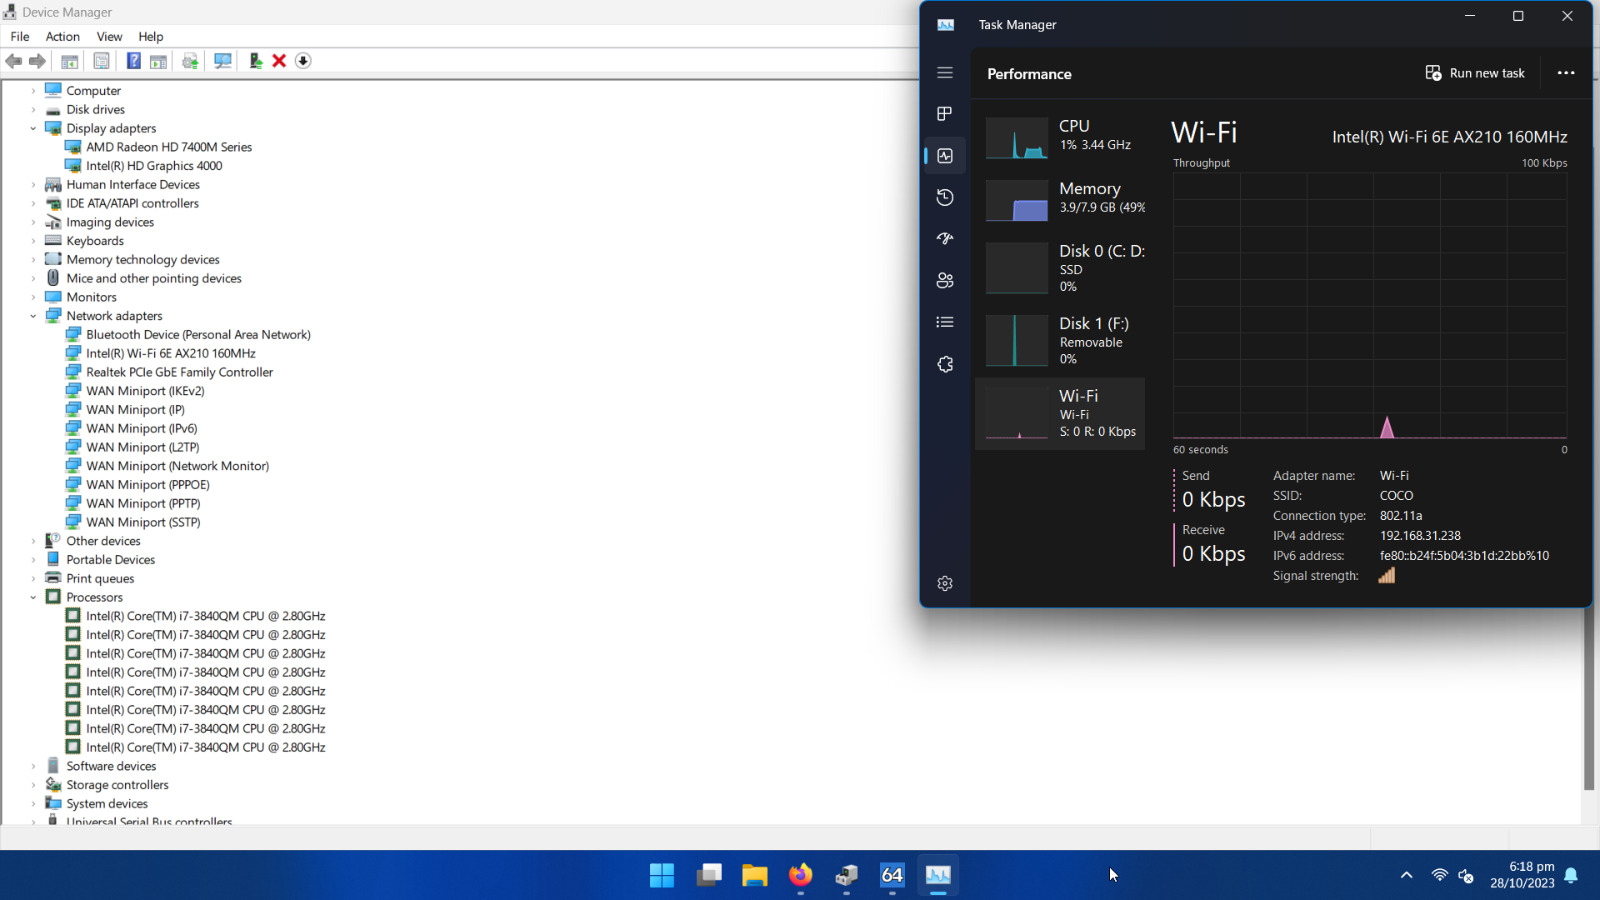Open notifications bell in system tray
This screenshot has height=900, width=1600.
tap(1571, 875)
